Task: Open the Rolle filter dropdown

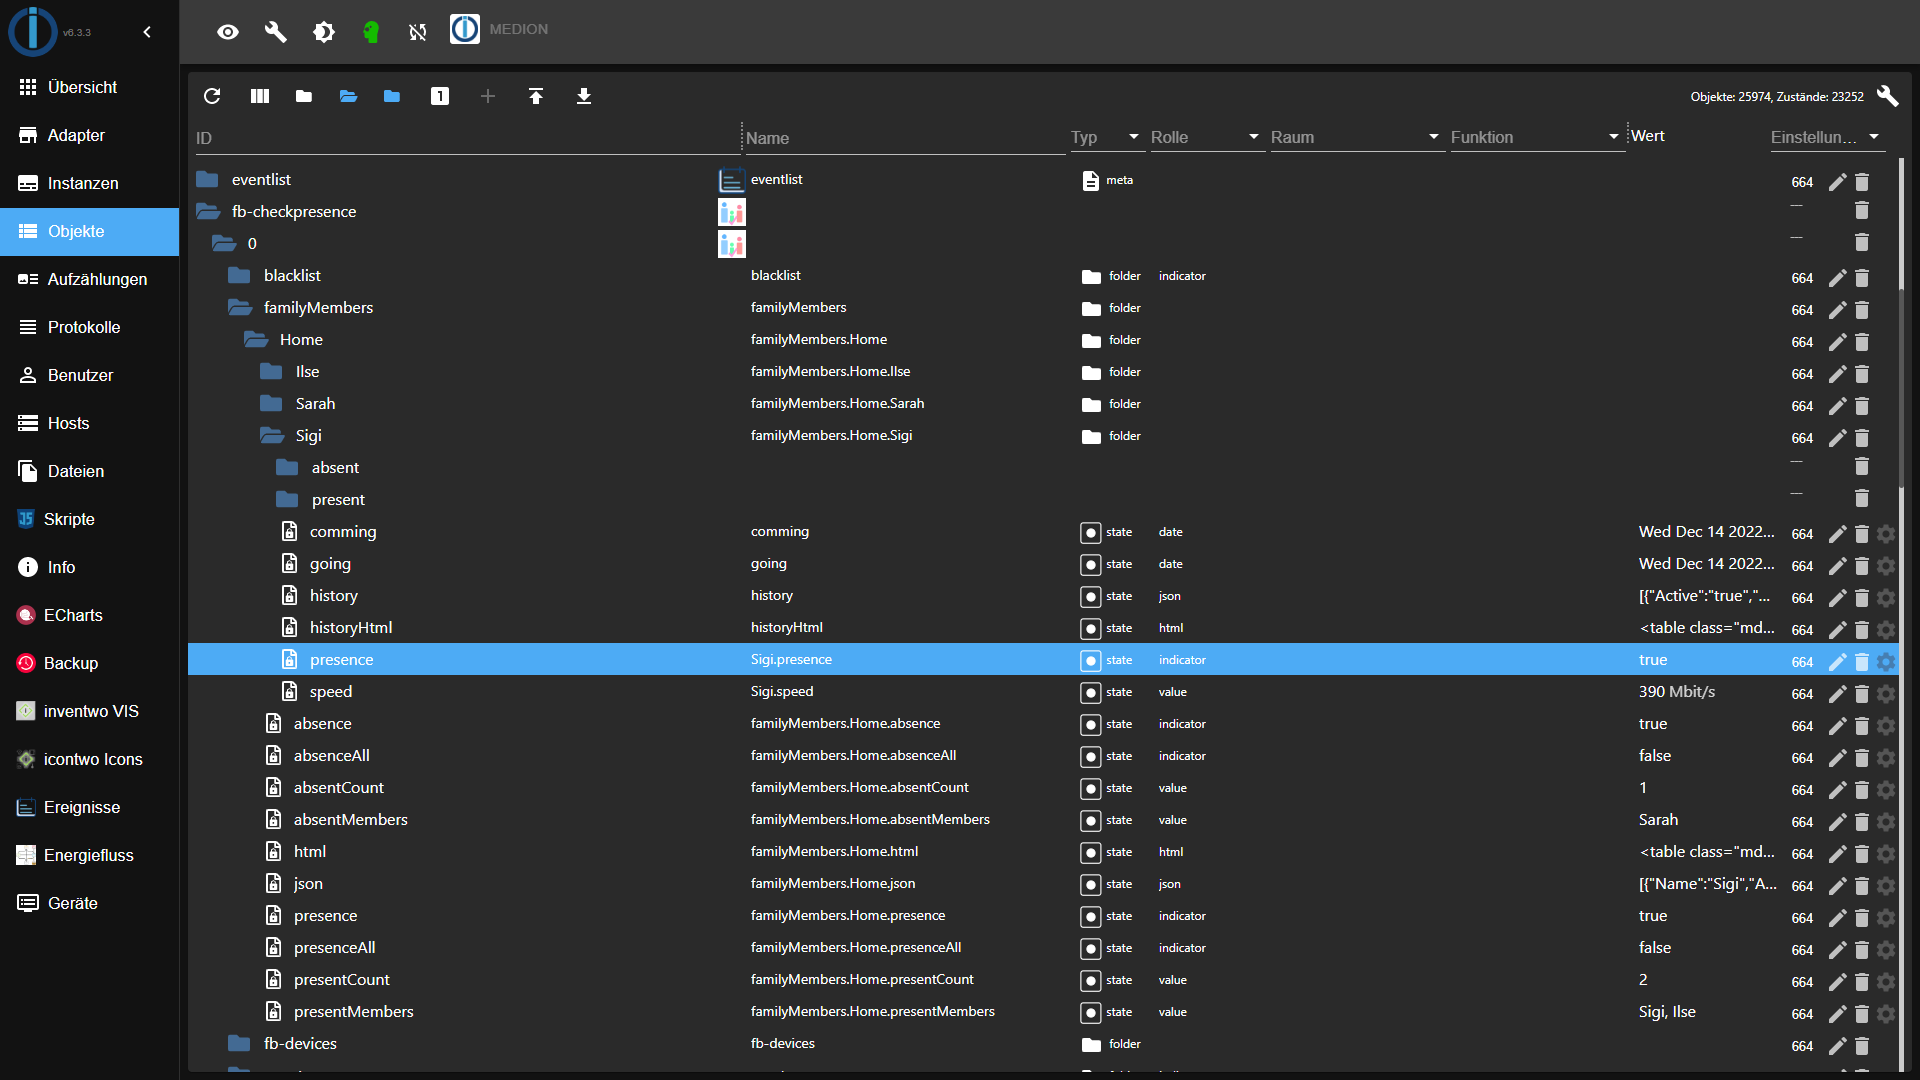Action: [x=1207, y=137]
